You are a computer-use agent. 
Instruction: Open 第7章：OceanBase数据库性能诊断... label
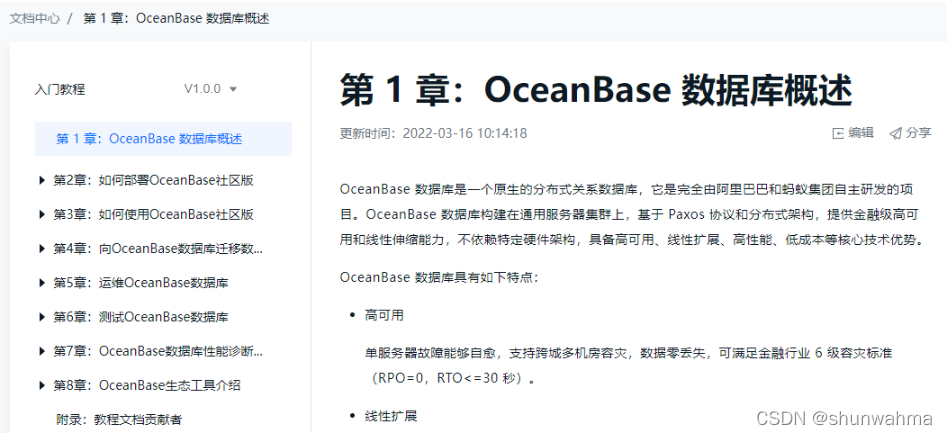(x=158, y=351)
